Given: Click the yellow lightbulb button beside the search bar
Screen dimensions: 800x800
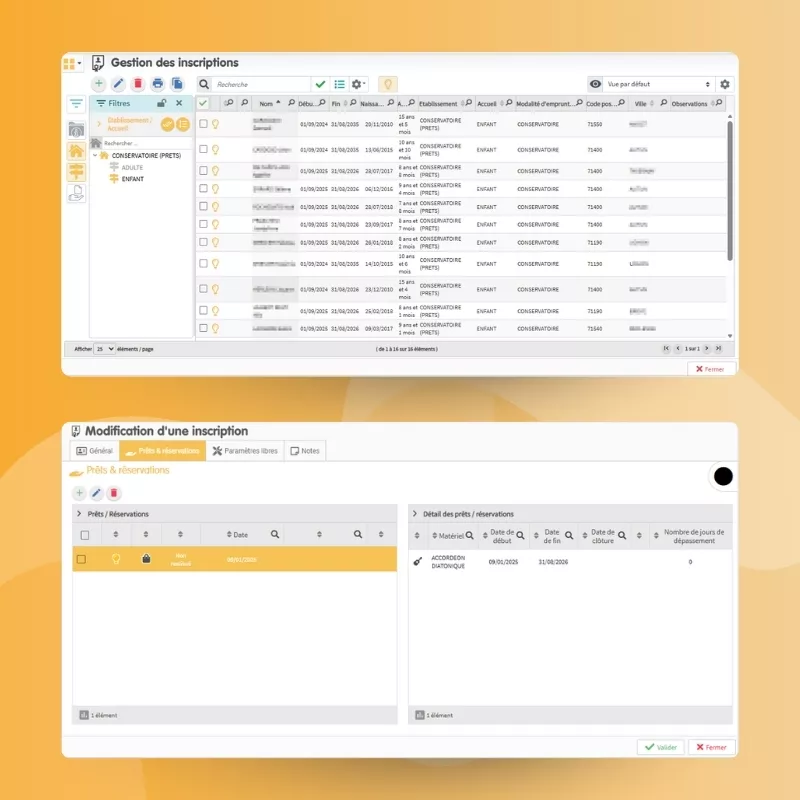Looking at the screenshot, I should click(387, 85).
